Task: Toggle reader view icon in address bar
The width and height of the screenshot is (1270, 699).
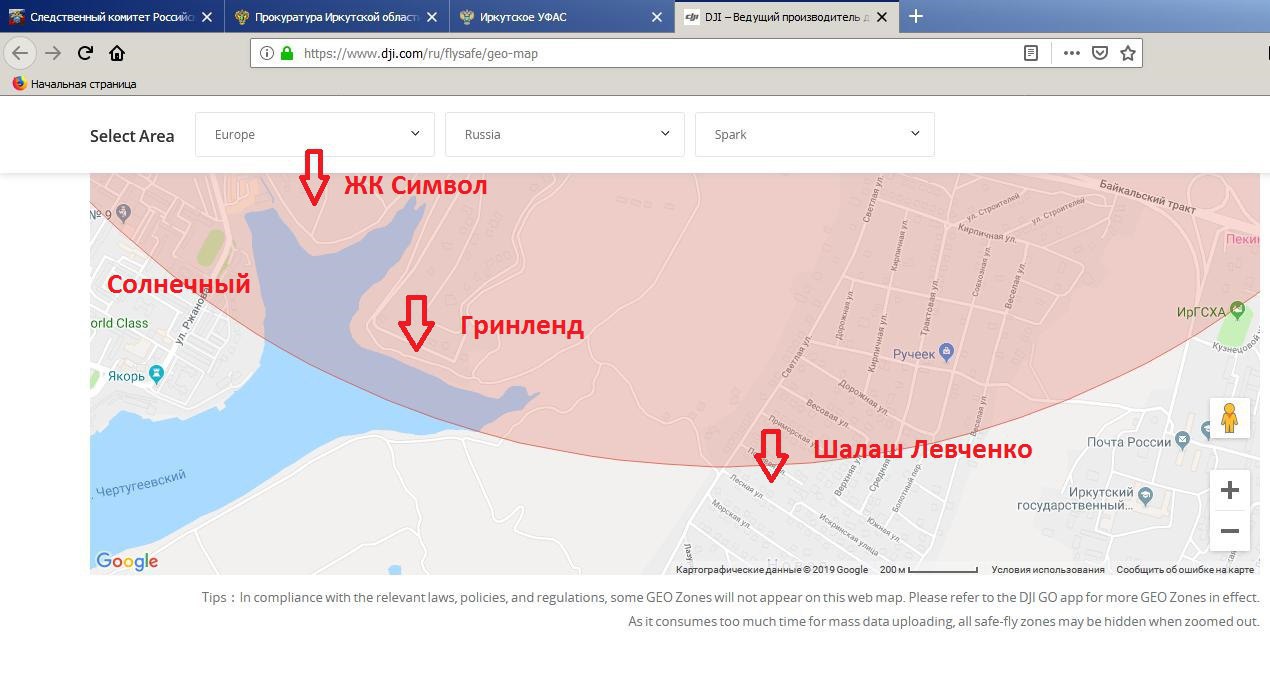Action: [1031, 53]
